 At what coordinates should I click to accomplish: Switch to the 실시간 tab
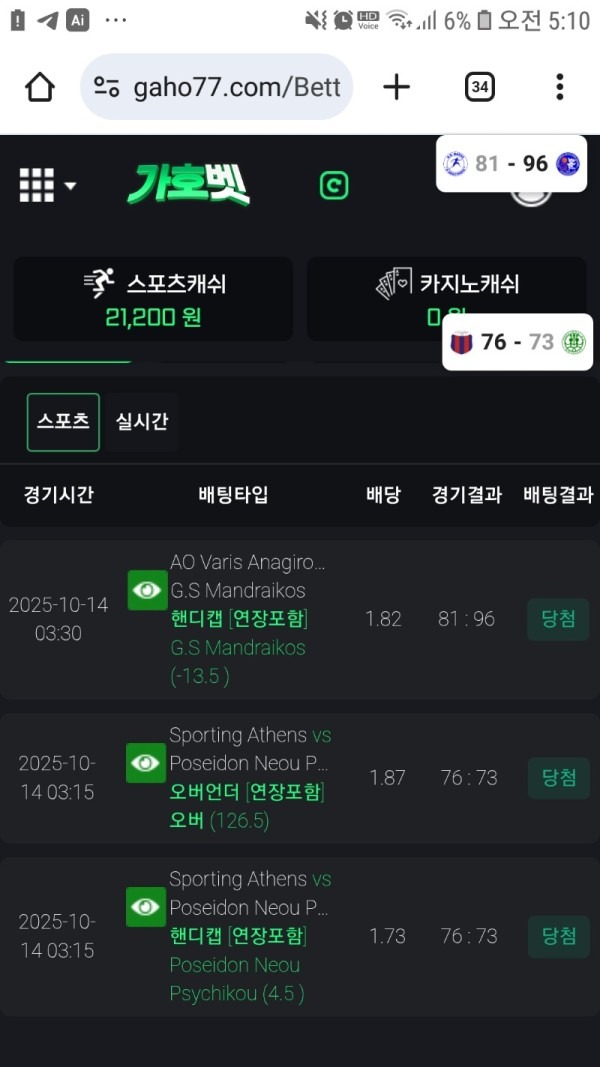point(142,422)
